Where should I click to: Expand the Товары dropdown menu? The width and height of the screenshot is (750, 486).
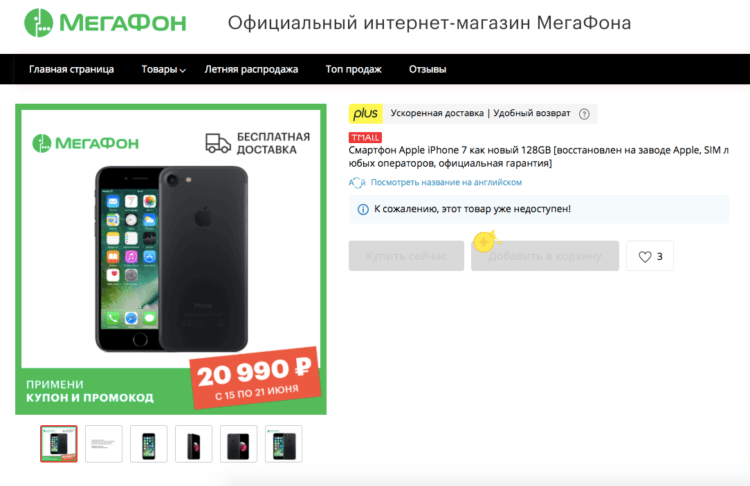163,69
